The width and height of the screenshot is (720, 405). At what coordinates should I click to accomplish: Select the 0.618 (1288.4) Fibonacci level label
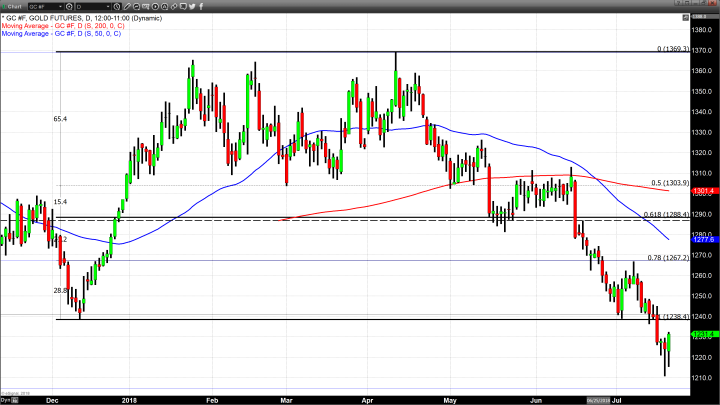point(668,214)
